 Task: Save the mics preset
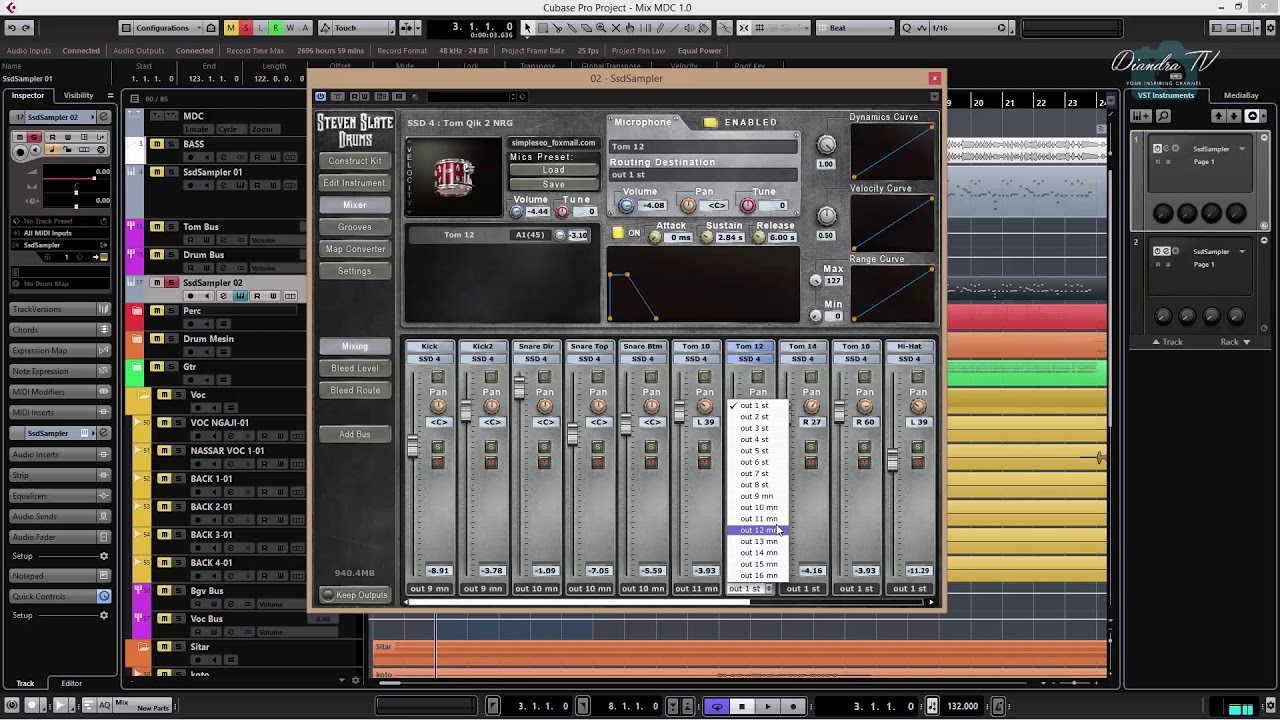point(553,184)
